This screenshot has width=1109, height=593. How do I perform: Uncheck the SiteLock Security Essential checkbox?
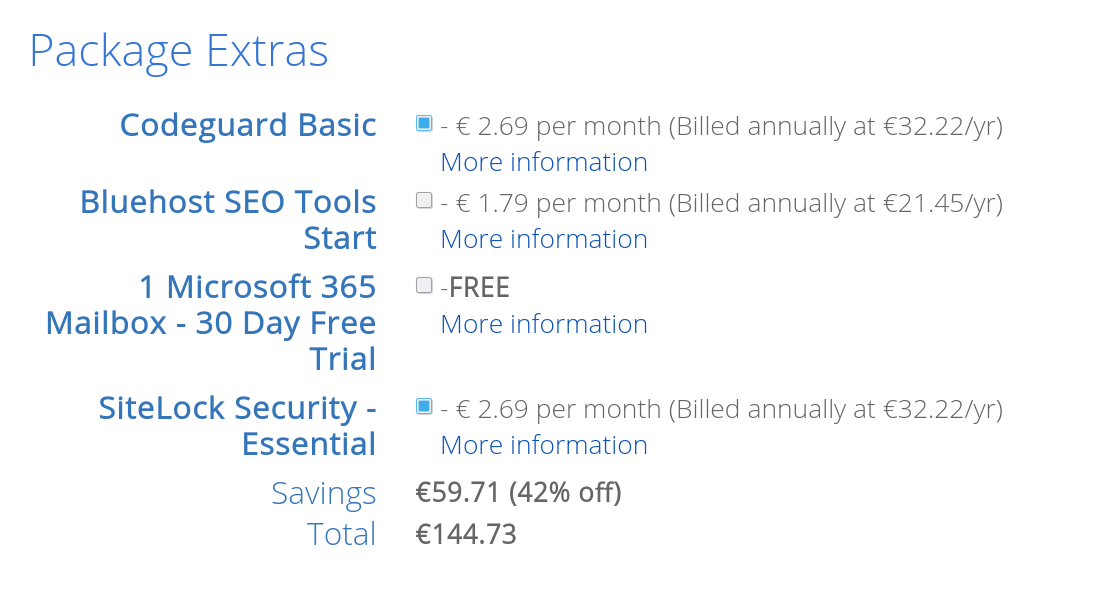[x=424, y=406]
